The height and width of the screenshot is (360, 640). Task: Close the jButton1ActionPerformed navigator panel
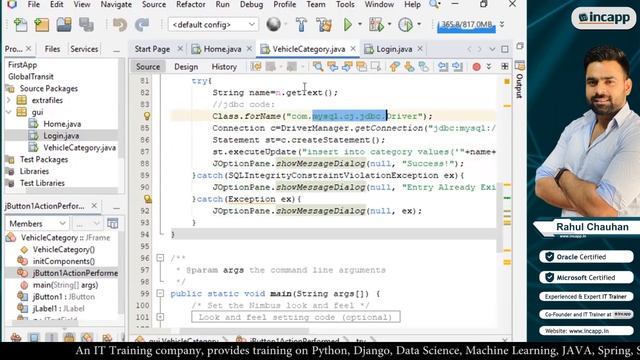(x=94, y=206)
